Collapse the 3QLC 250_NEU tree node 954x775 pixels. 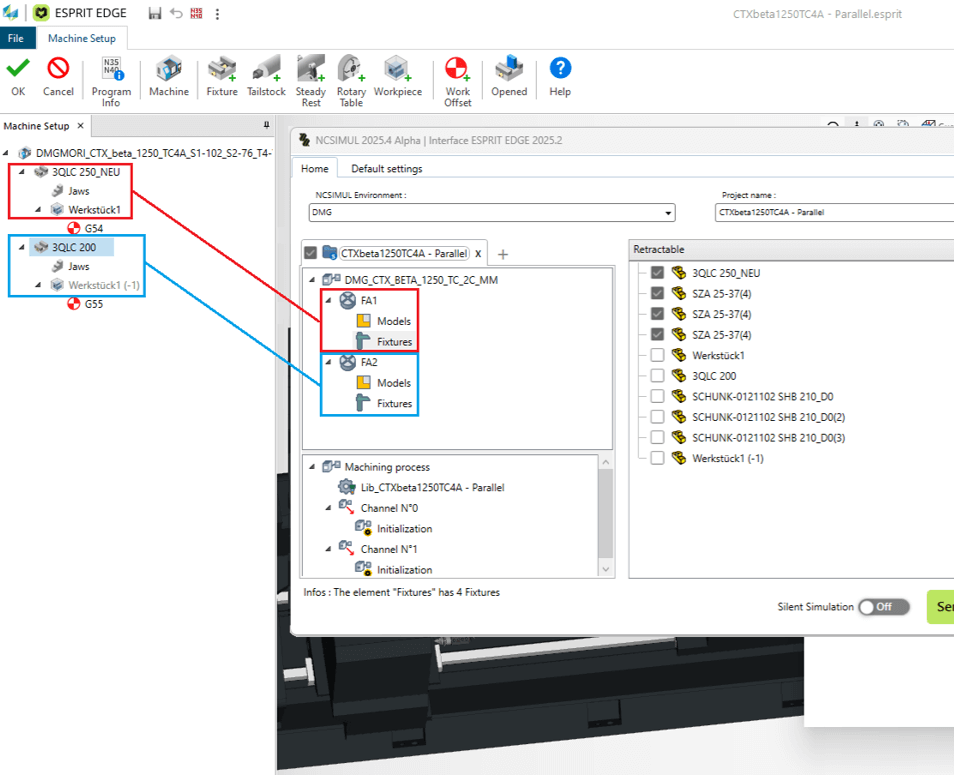(22, 172)
